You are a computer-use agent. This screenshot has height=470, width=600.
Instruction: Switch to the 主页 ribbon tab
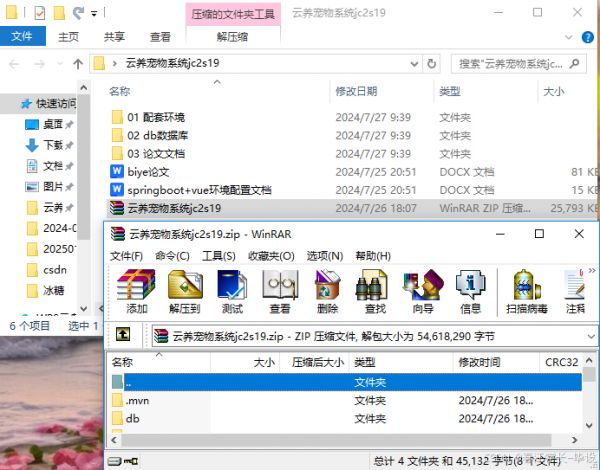pyautogui.click(x=68, y=37)
